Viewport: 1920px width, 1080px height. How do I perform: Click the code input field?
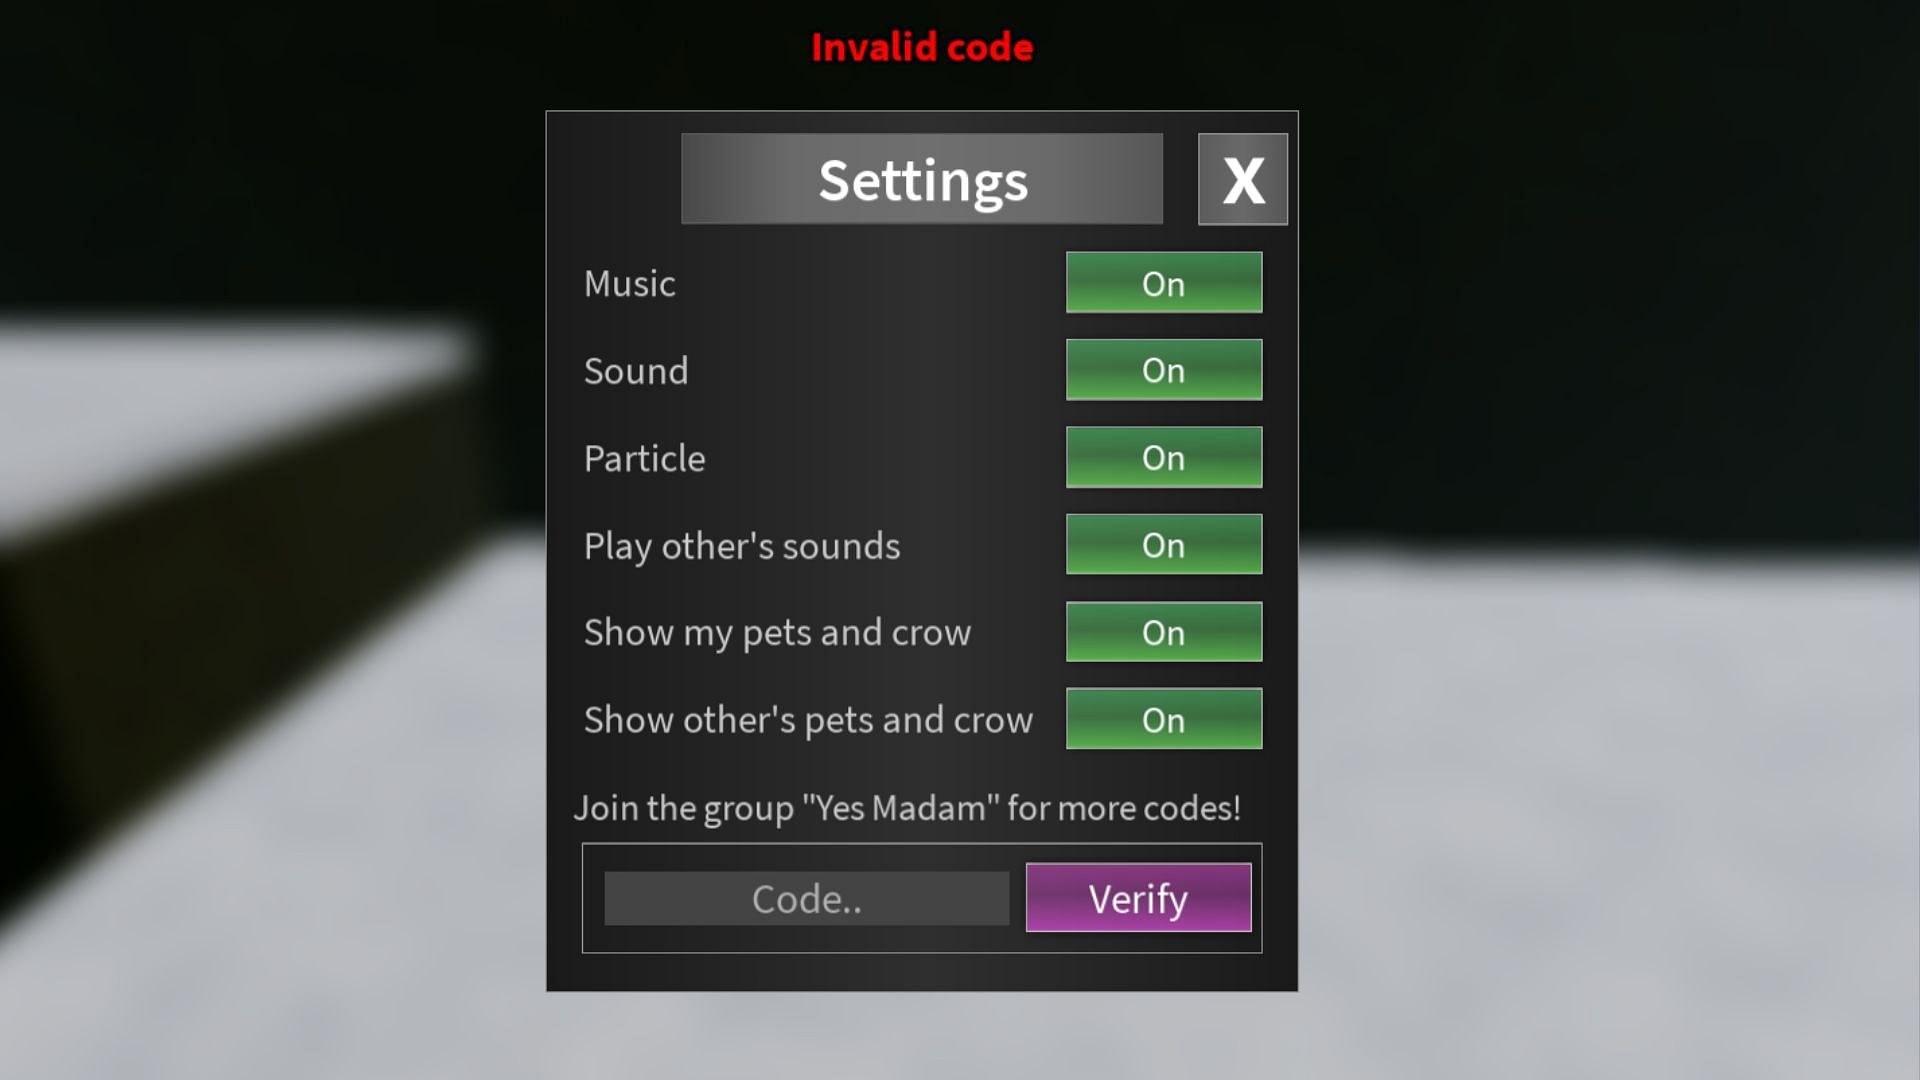806,898
